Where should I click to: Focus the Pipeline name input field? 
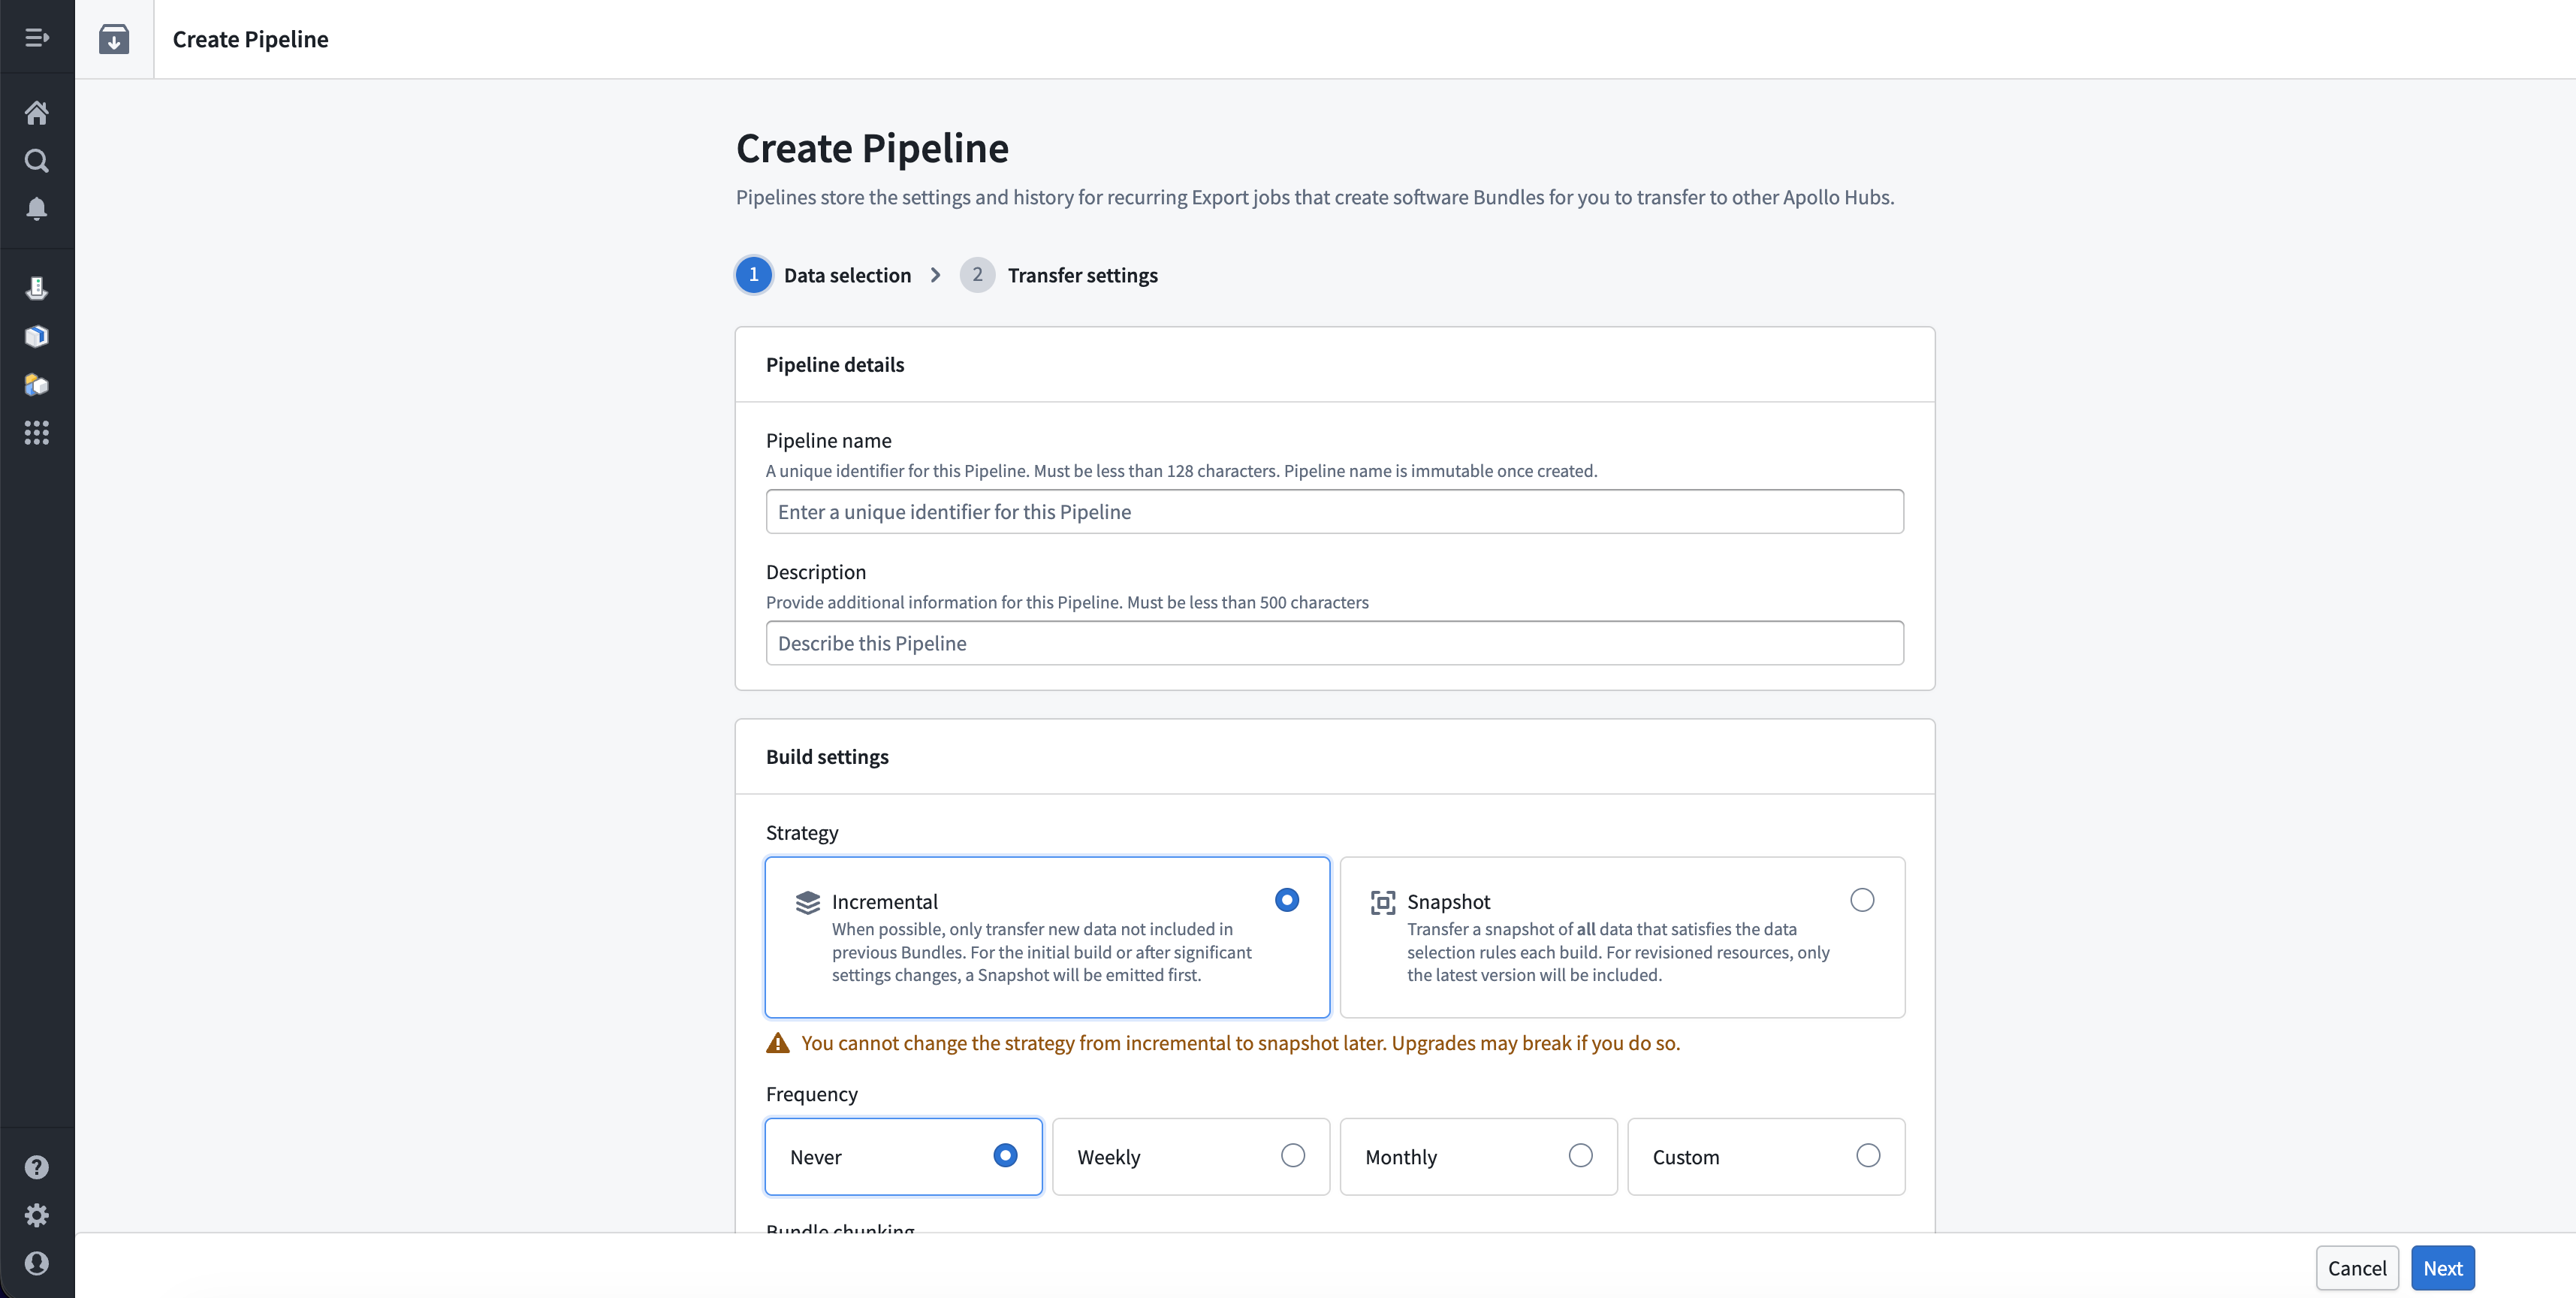point(1335,512)
